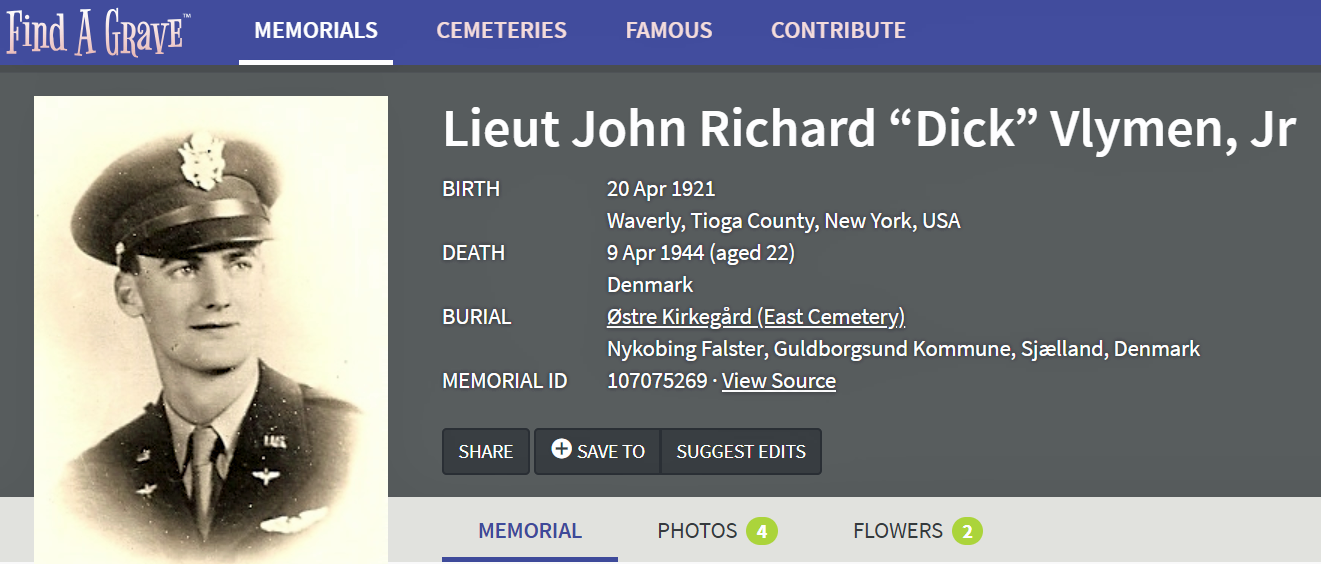
Task: Open the Memorials navigation menu
Action: (316, 31)
